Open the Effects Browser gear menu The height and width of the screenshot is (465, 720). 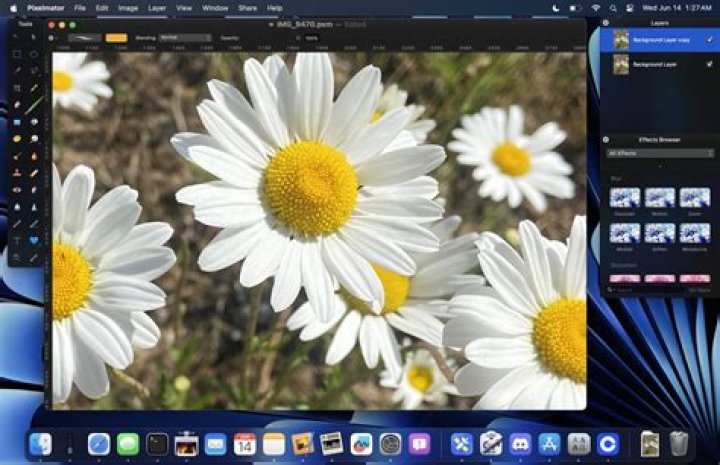point(606,140)
